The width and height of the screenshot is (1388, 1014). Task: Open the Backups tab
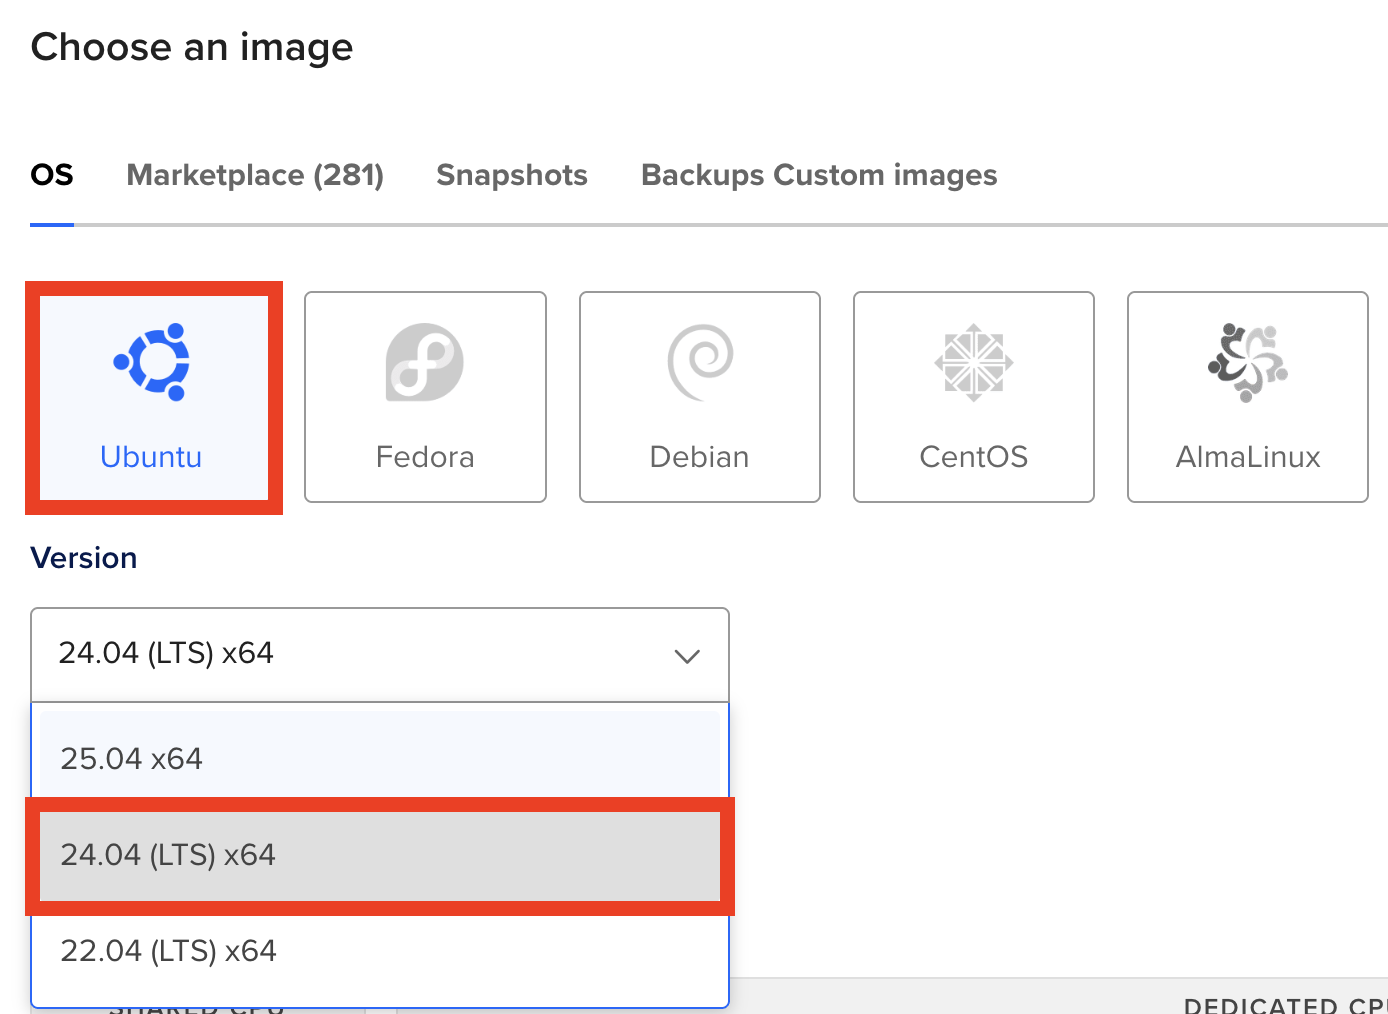[x=703, y=175]
